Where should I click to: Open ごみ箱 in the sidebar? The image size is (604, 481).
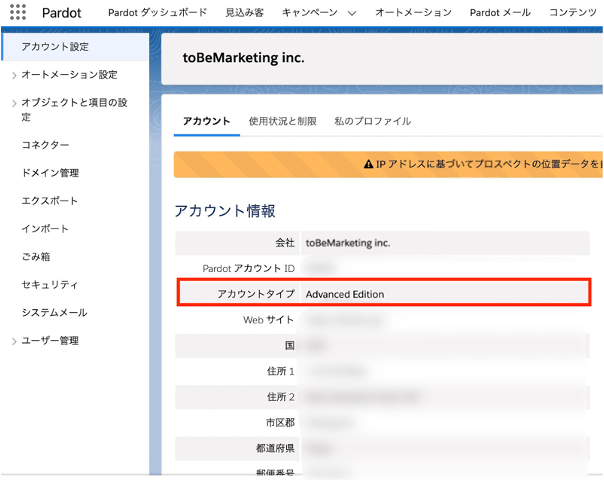[x=36, y=256]
